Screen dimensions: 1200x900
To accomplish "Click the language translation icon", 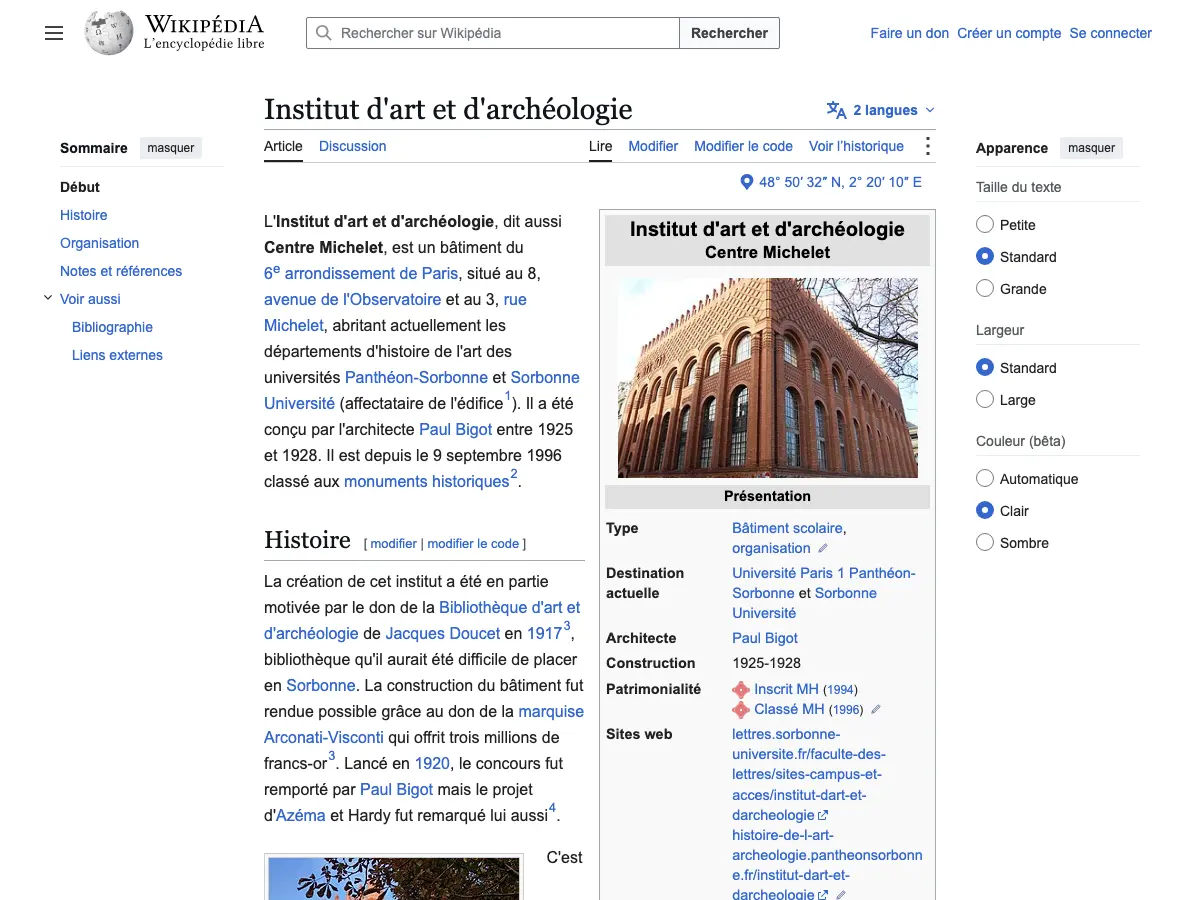I will point(836,110).
